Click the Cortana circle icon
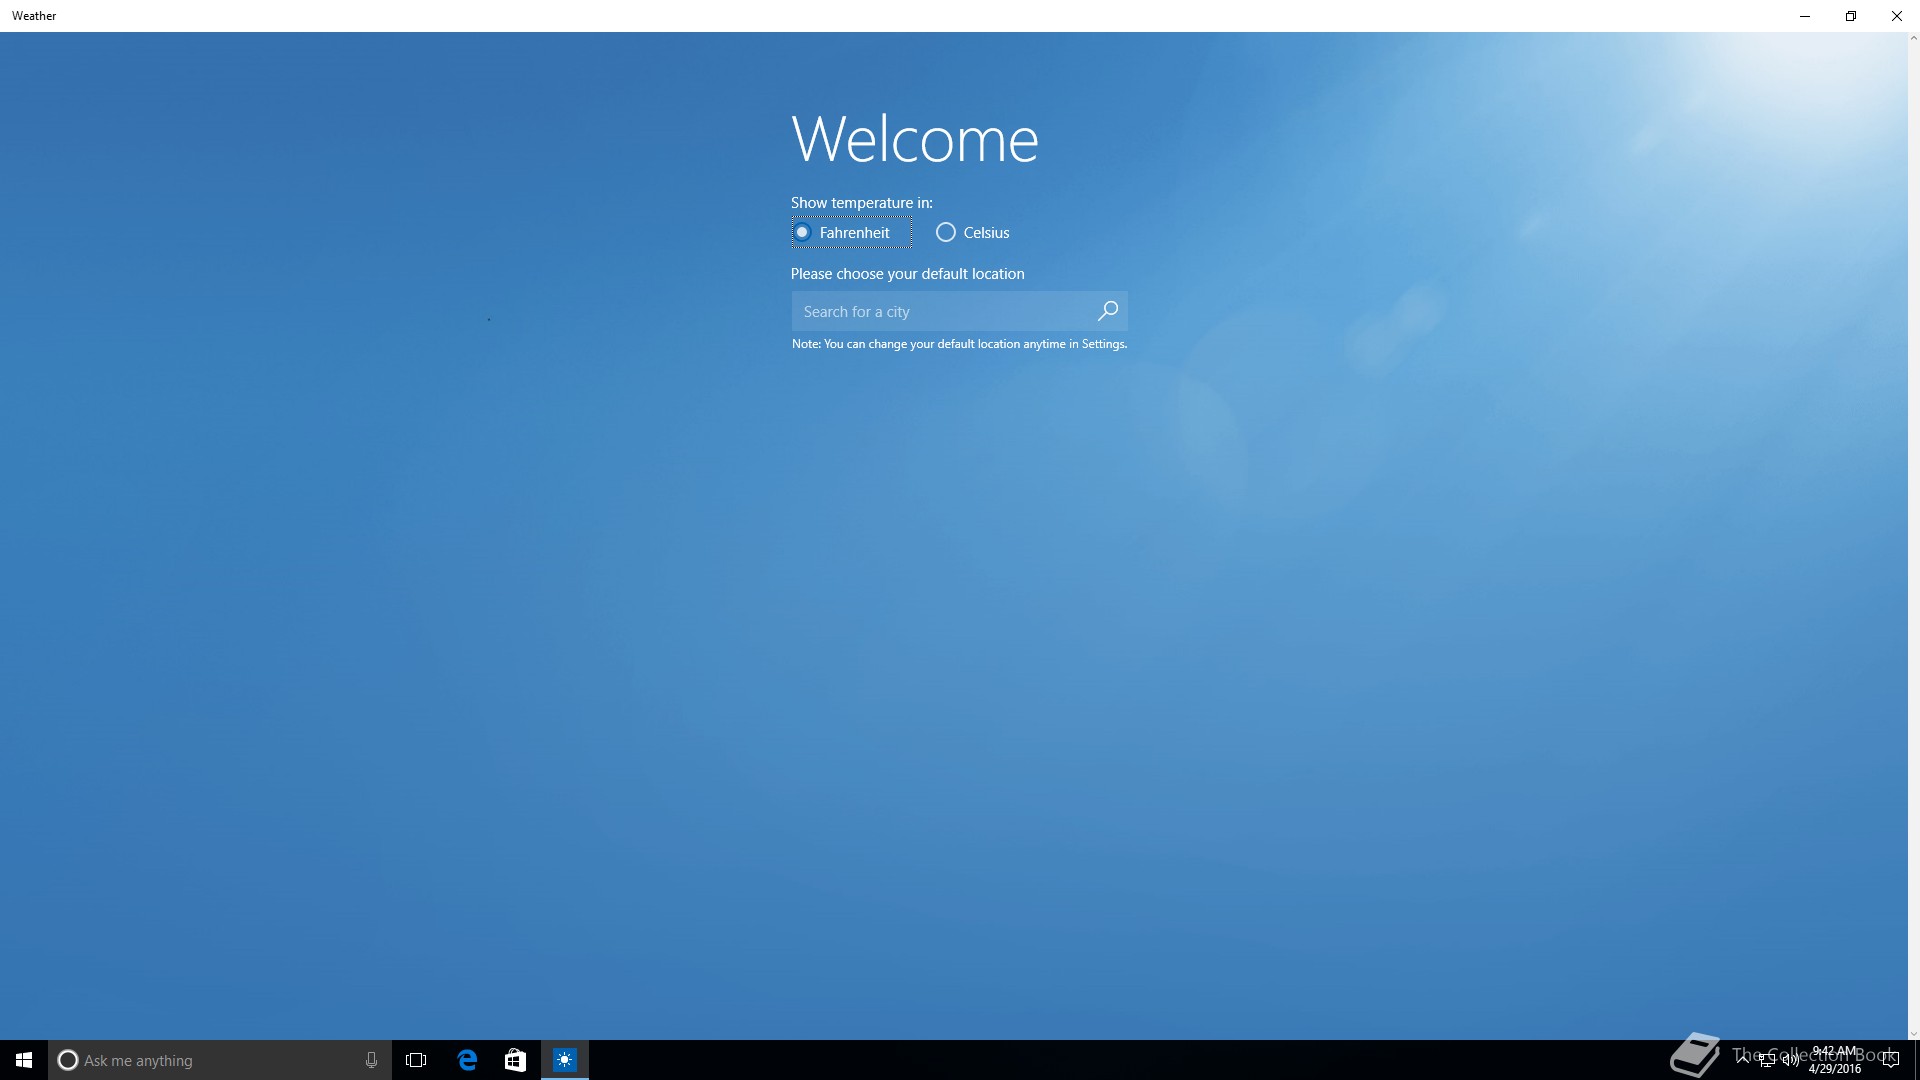 pyautogui.click(x=68, y=1060)
